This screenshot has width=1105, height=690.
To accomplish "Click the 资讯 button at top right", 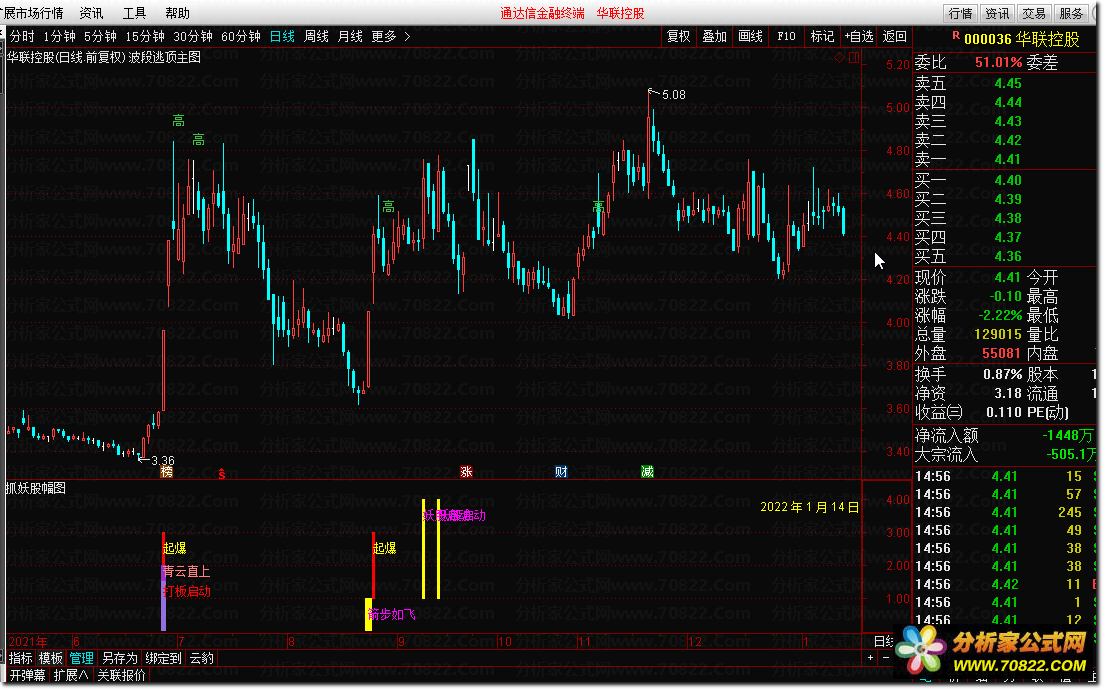I will [x=996, y=13].
